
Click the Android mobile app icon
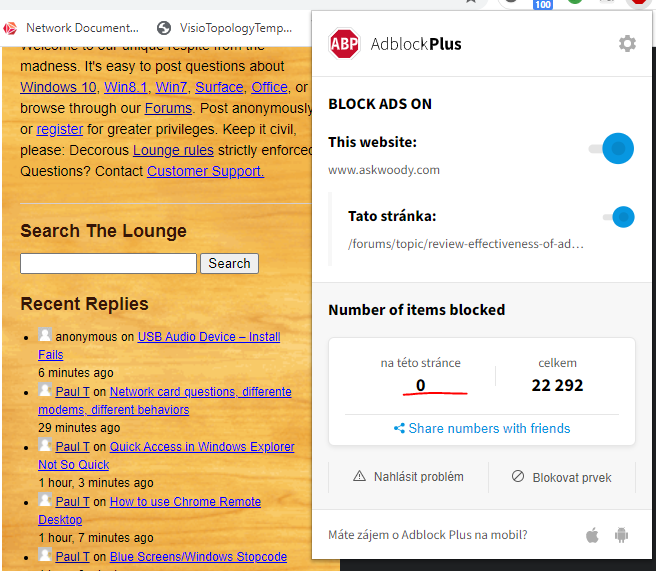[621, 535]
